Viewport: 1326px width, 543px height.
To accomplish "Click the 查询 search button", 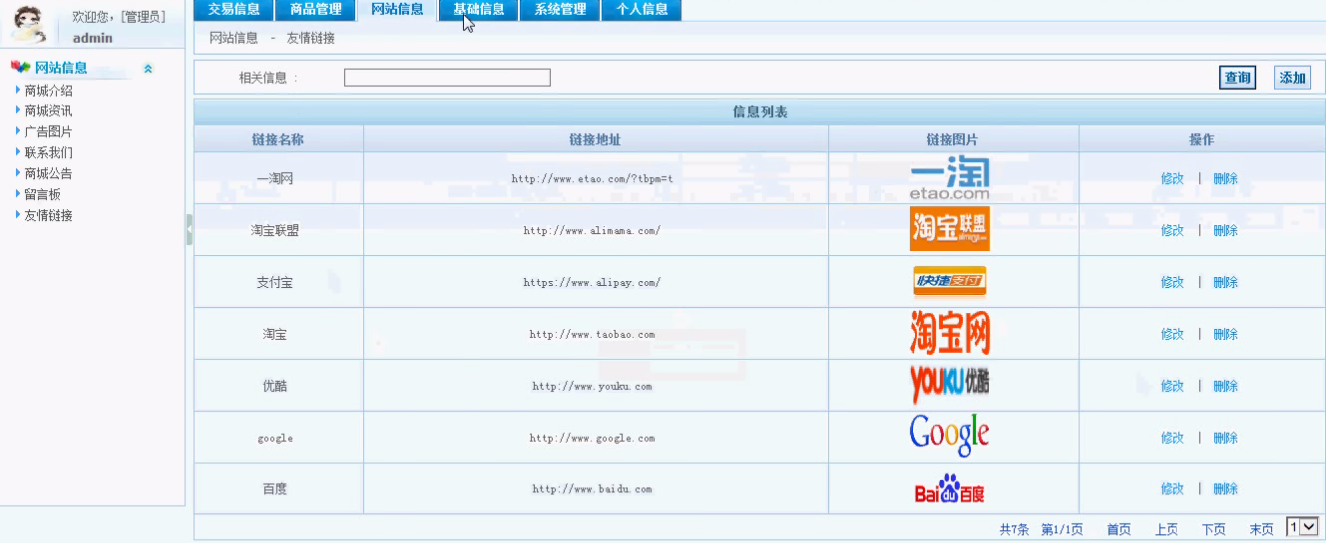I will 1237,77.
